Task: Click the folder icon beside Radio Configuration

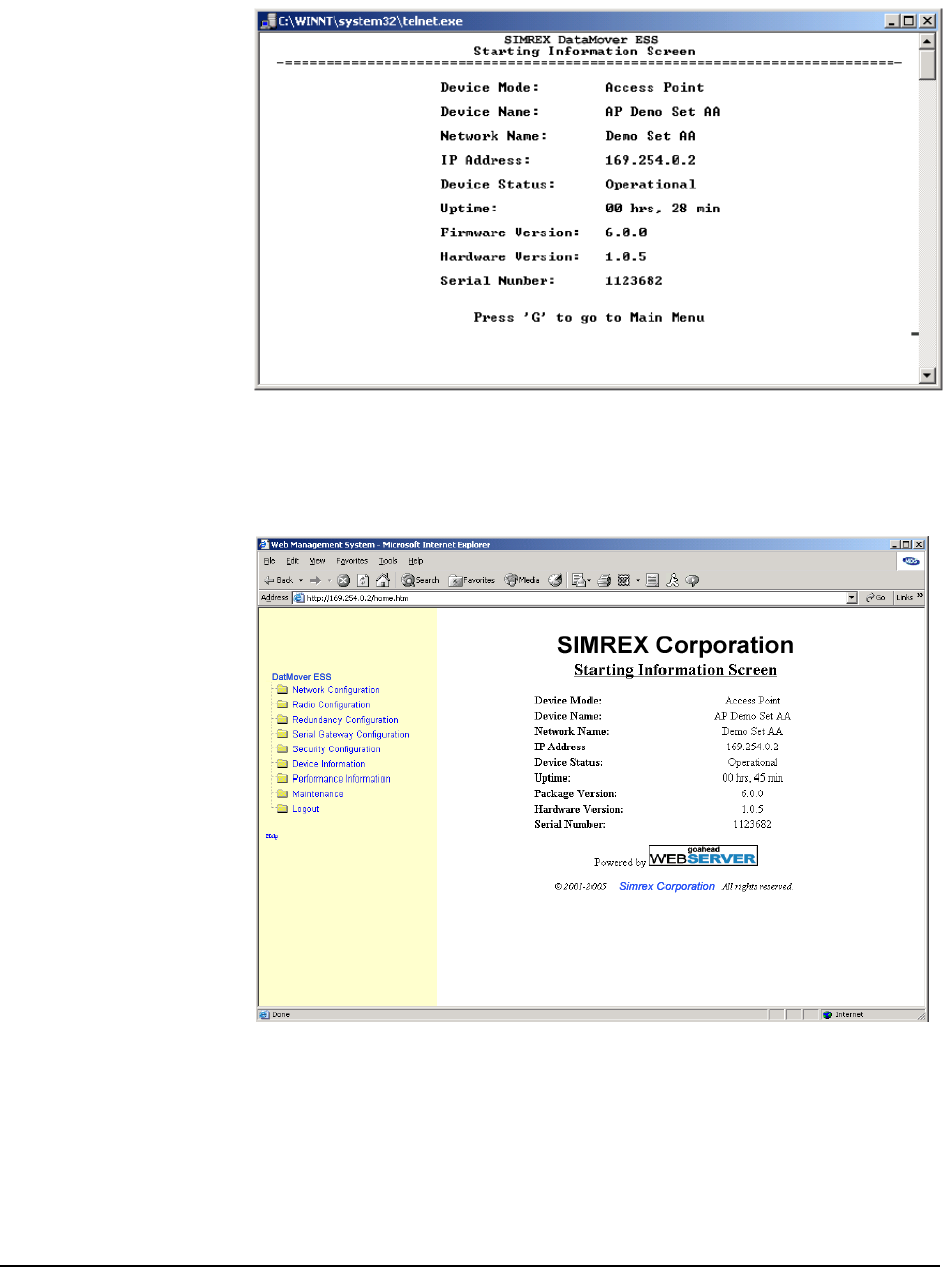Action: click(282, 705)
